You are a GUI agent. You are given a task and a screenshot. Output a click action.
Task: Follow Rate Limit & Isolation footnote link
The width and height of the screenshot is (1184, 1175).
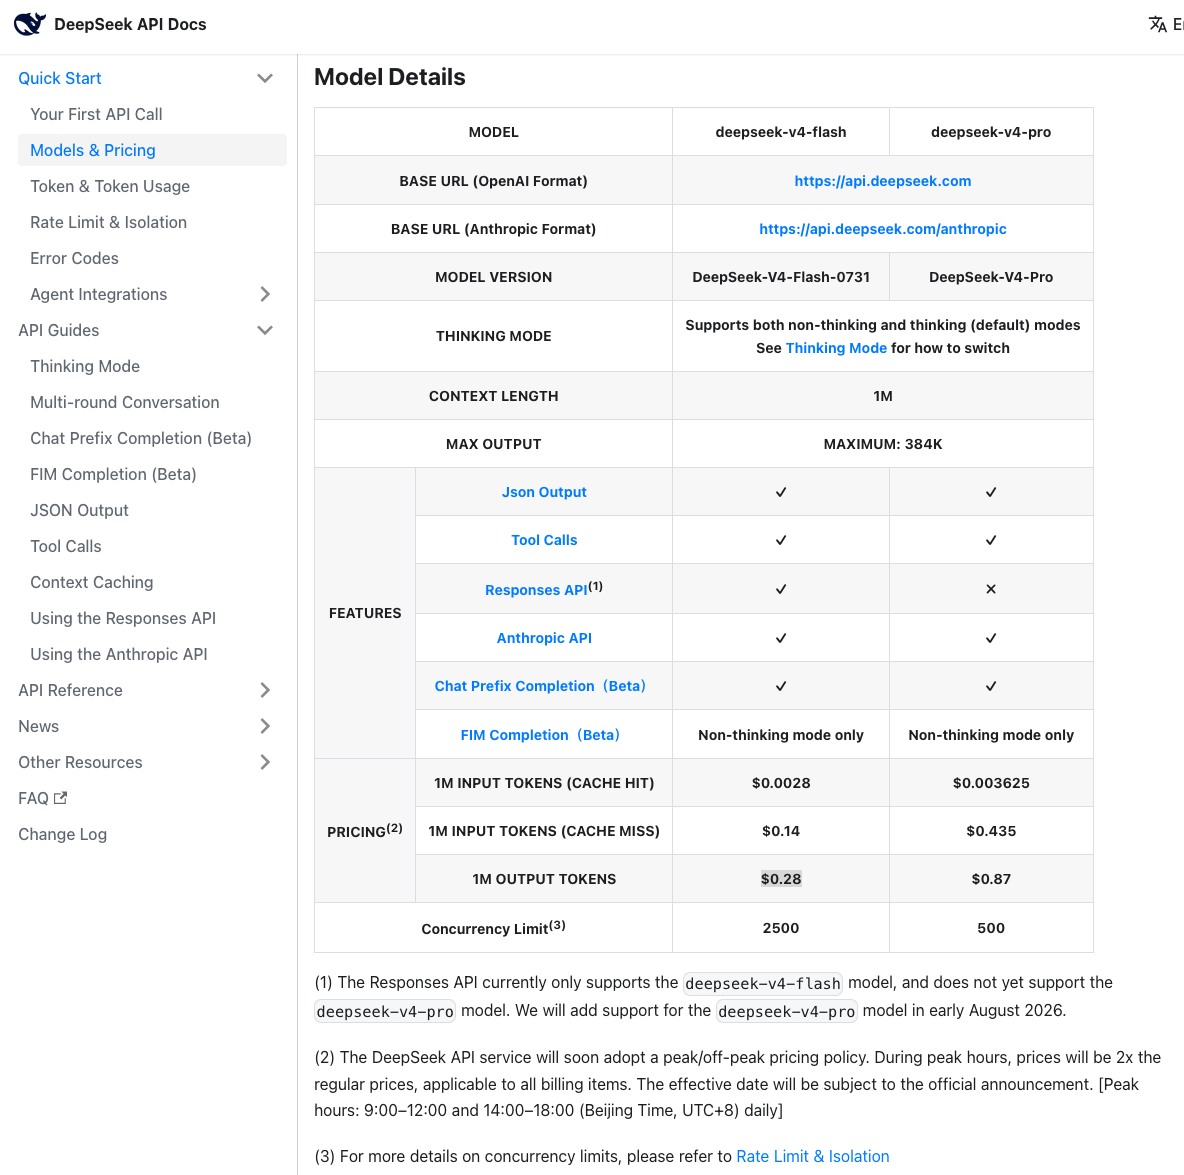pyautogui.click(x=812, y=1156)
